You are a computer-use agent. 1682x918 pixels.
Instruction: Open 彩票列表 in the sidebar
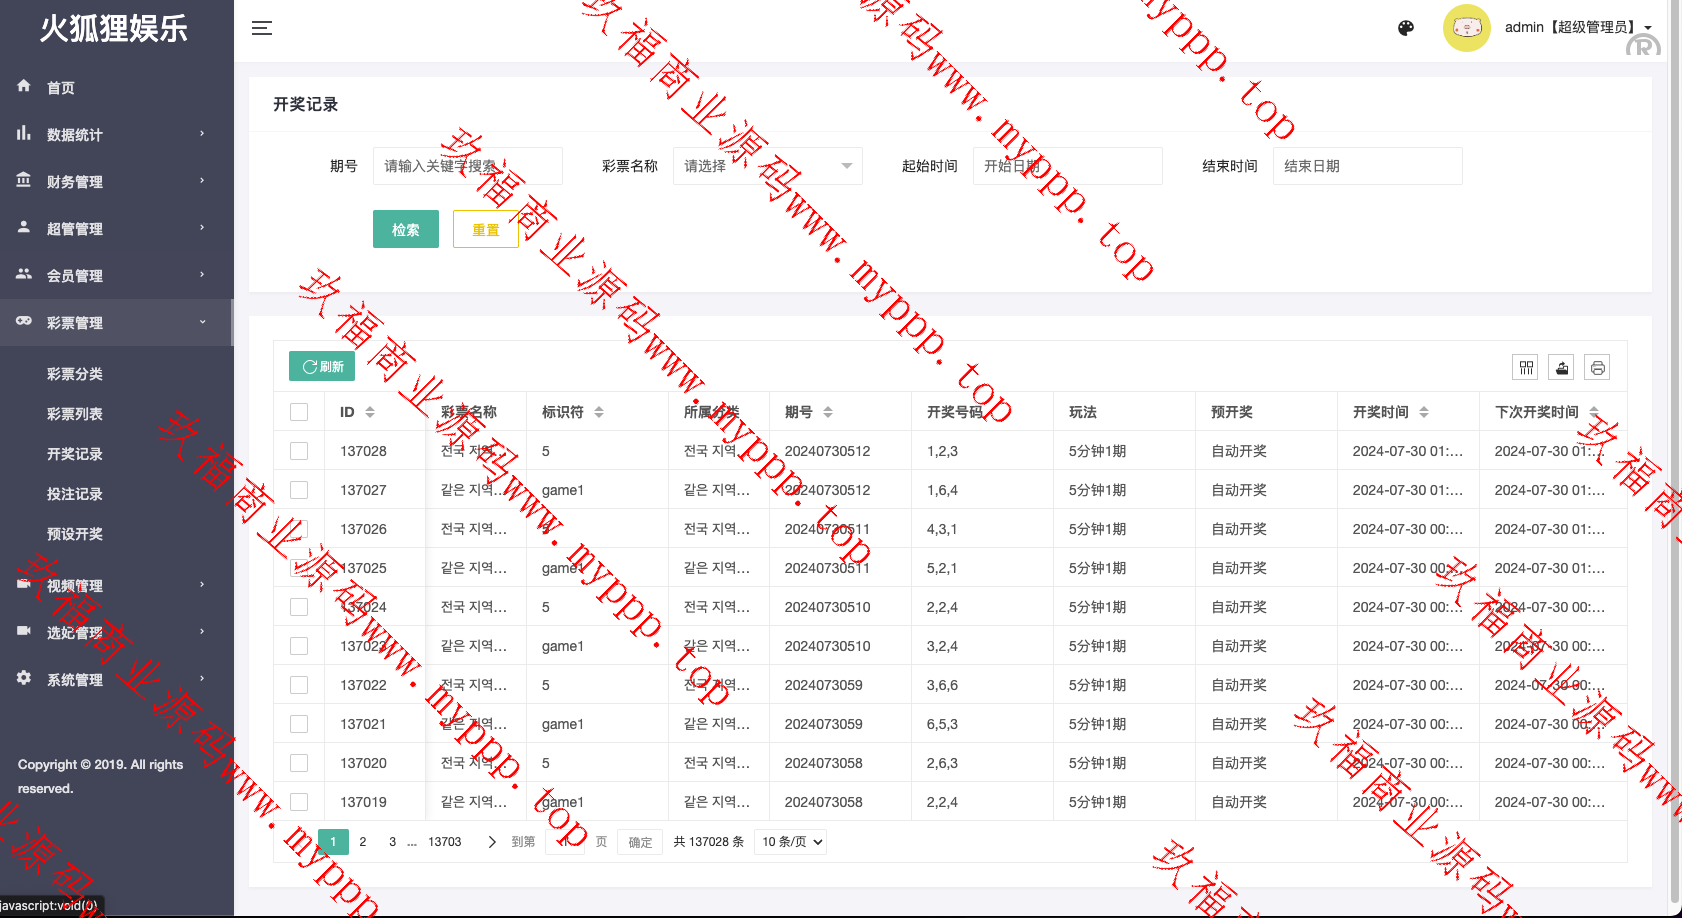click(75, 414)
